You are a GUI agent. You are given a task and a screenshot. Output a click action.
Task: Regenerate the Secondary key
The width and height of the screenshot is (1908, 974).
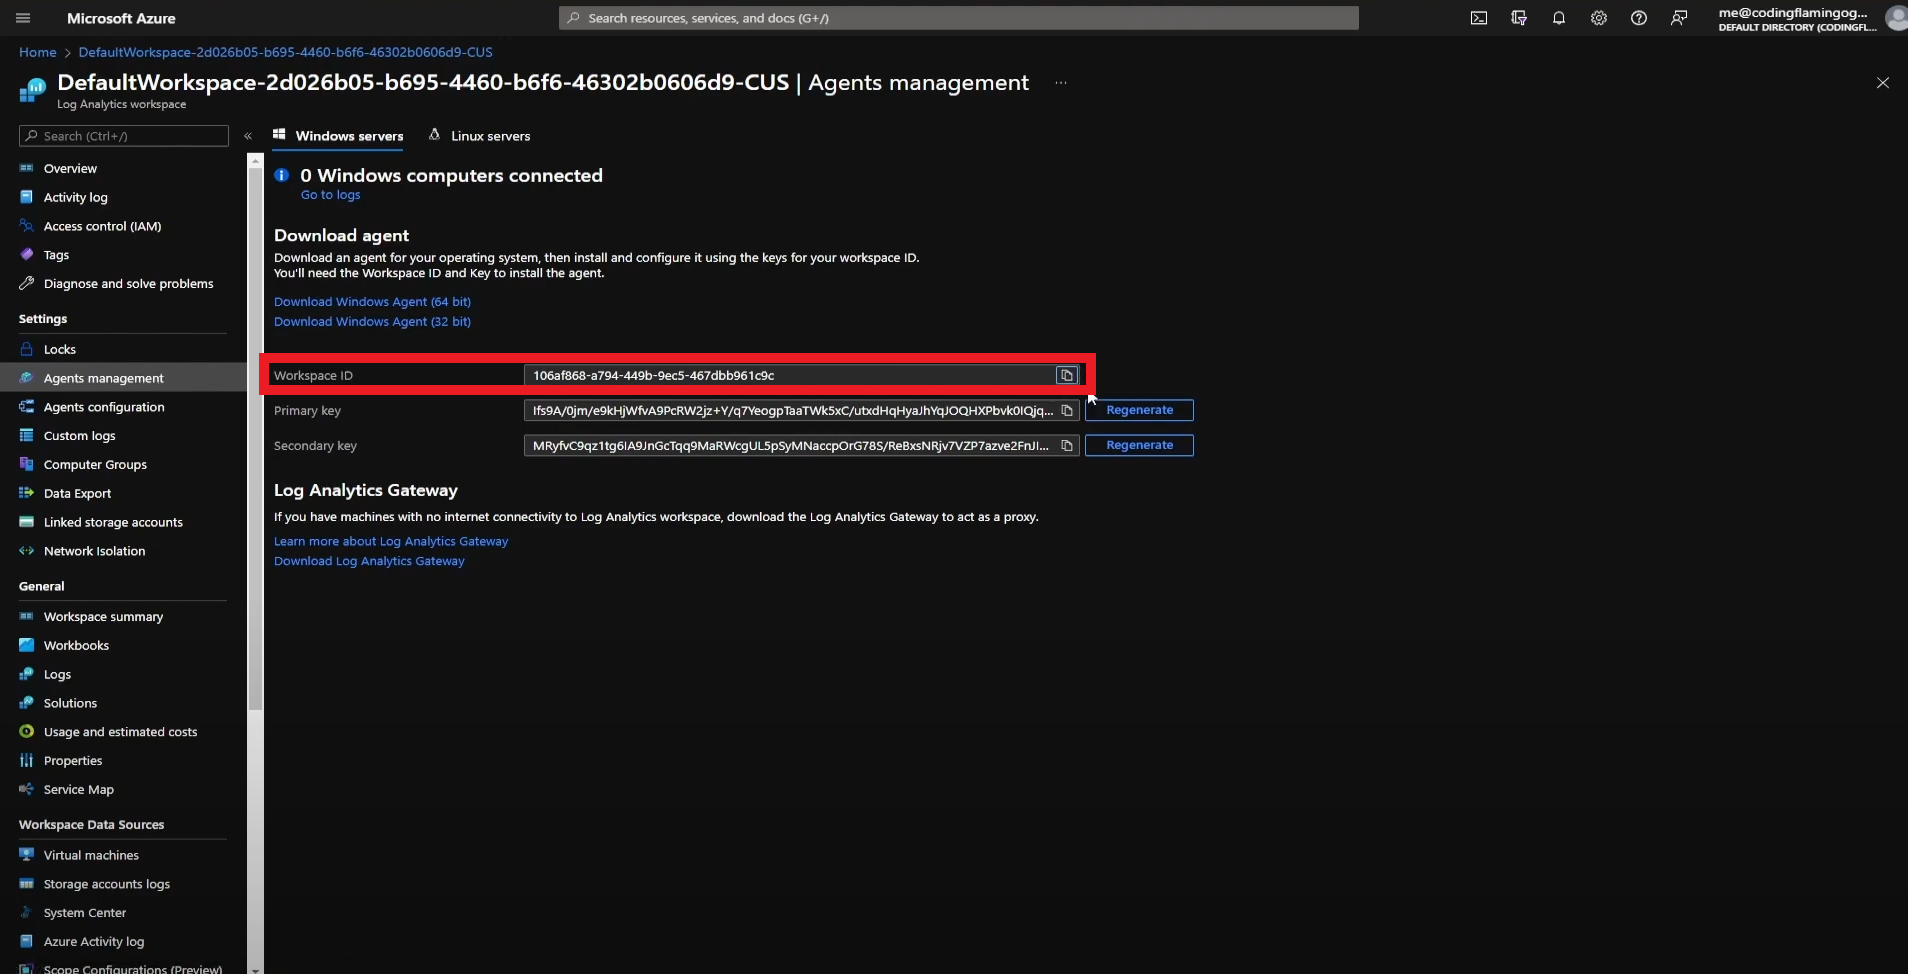(1139, 445)
